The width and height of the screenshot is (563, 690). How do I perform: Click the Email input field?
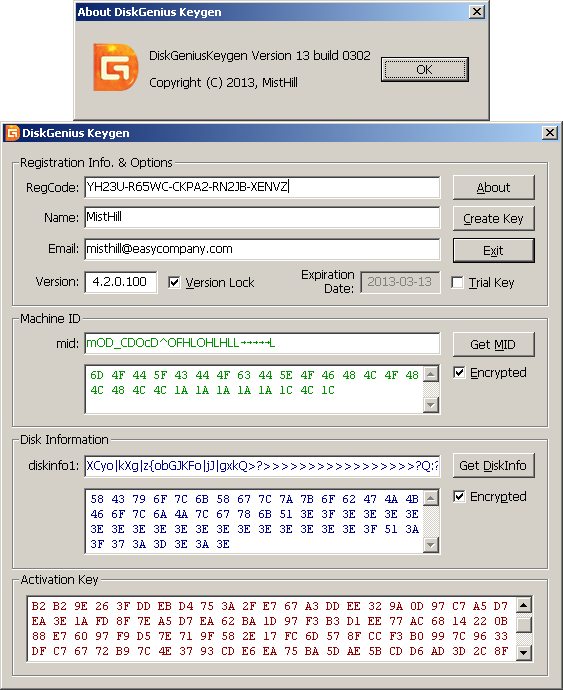(262, 249)
